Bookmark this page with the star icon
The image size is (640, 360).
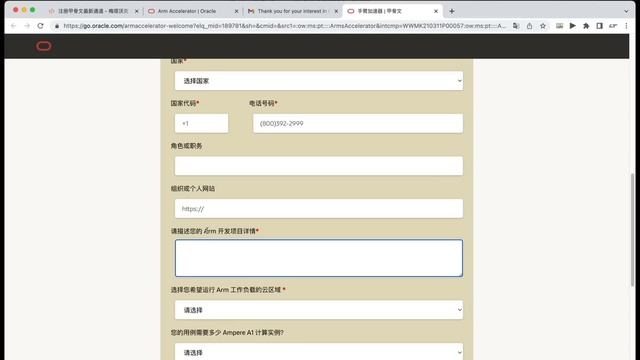click(x=543, y=26)
